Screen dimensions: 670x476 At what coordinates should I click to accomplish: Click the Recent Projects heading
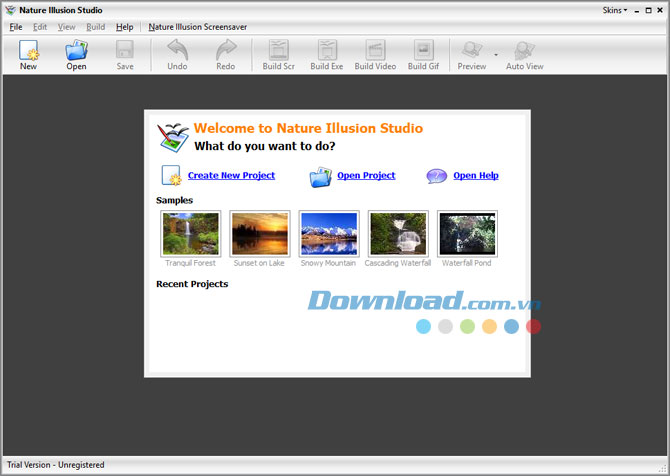click(x=192, y=284)
